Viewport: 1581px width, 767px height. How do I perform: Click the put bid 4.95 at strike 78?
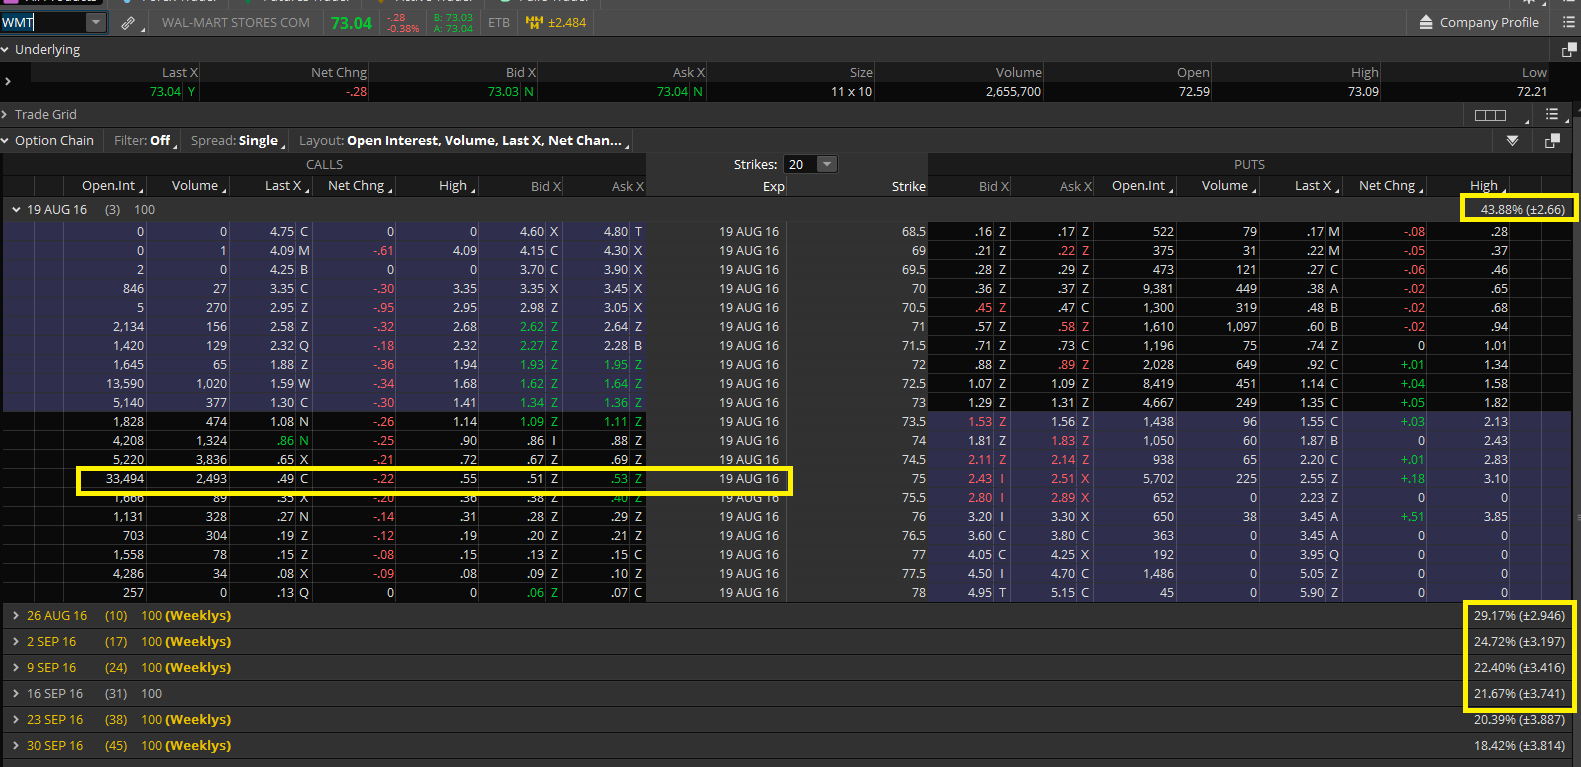pos(979,593)
